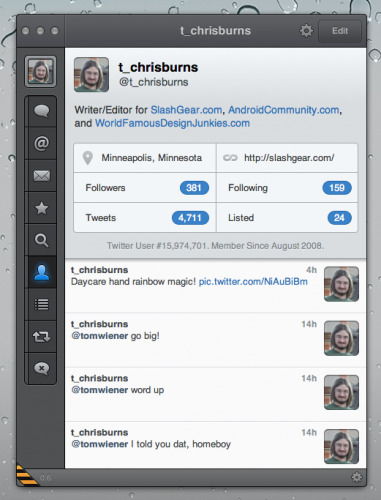Open the retweets icon in sidebar
381x500 pixels.
[41, 336]
